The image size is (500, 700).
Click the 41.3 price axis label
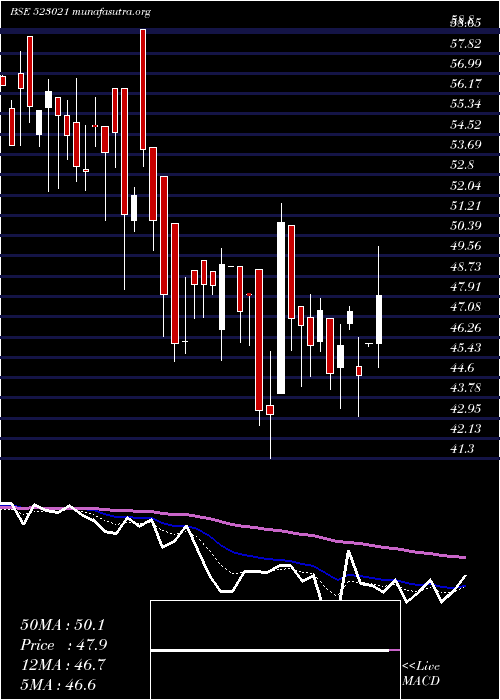[x=462, y=448]
